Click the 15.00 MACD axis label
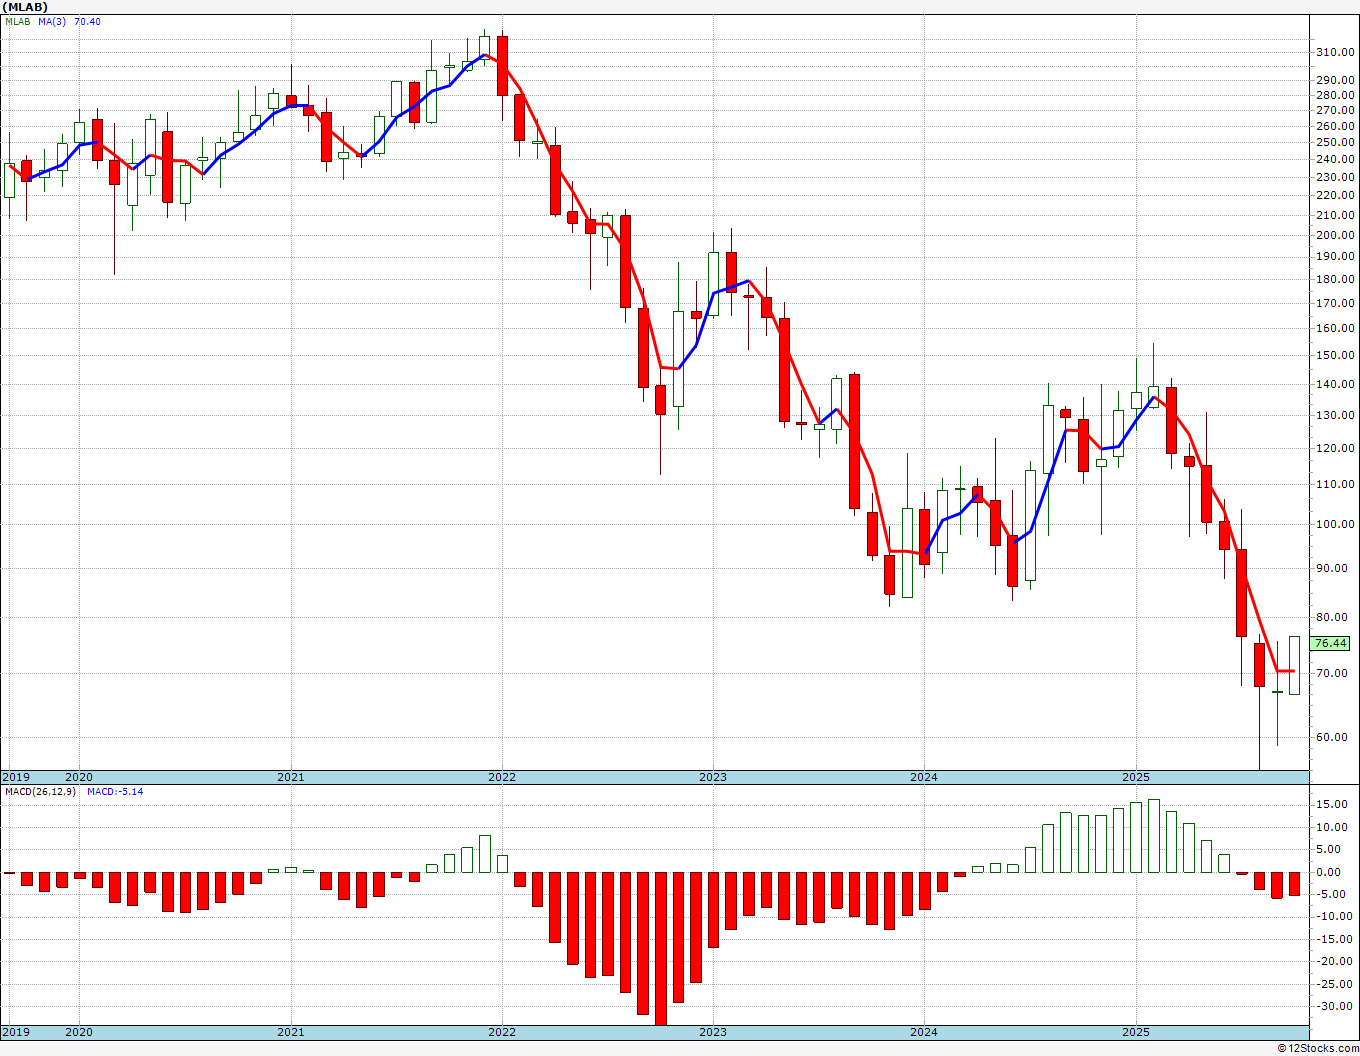The width and height of the screenshot is (1360, 1056). pos(1332,805)
